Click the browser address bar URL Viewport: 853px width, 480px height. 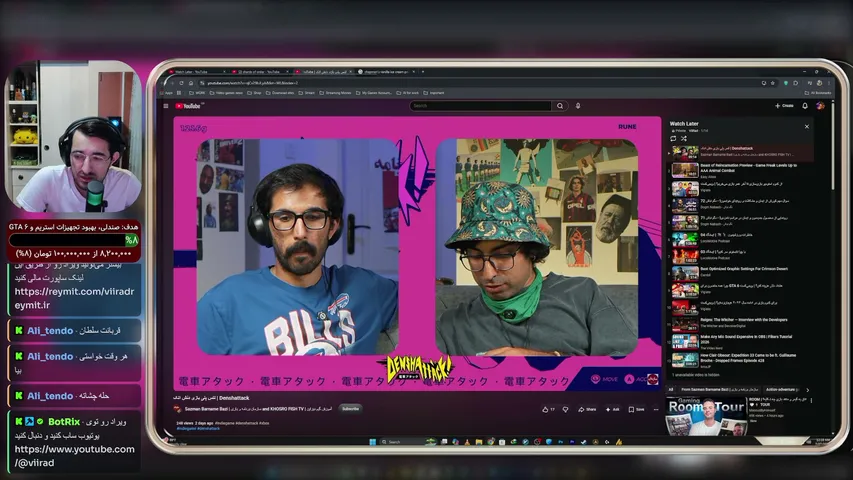(252, 83)
